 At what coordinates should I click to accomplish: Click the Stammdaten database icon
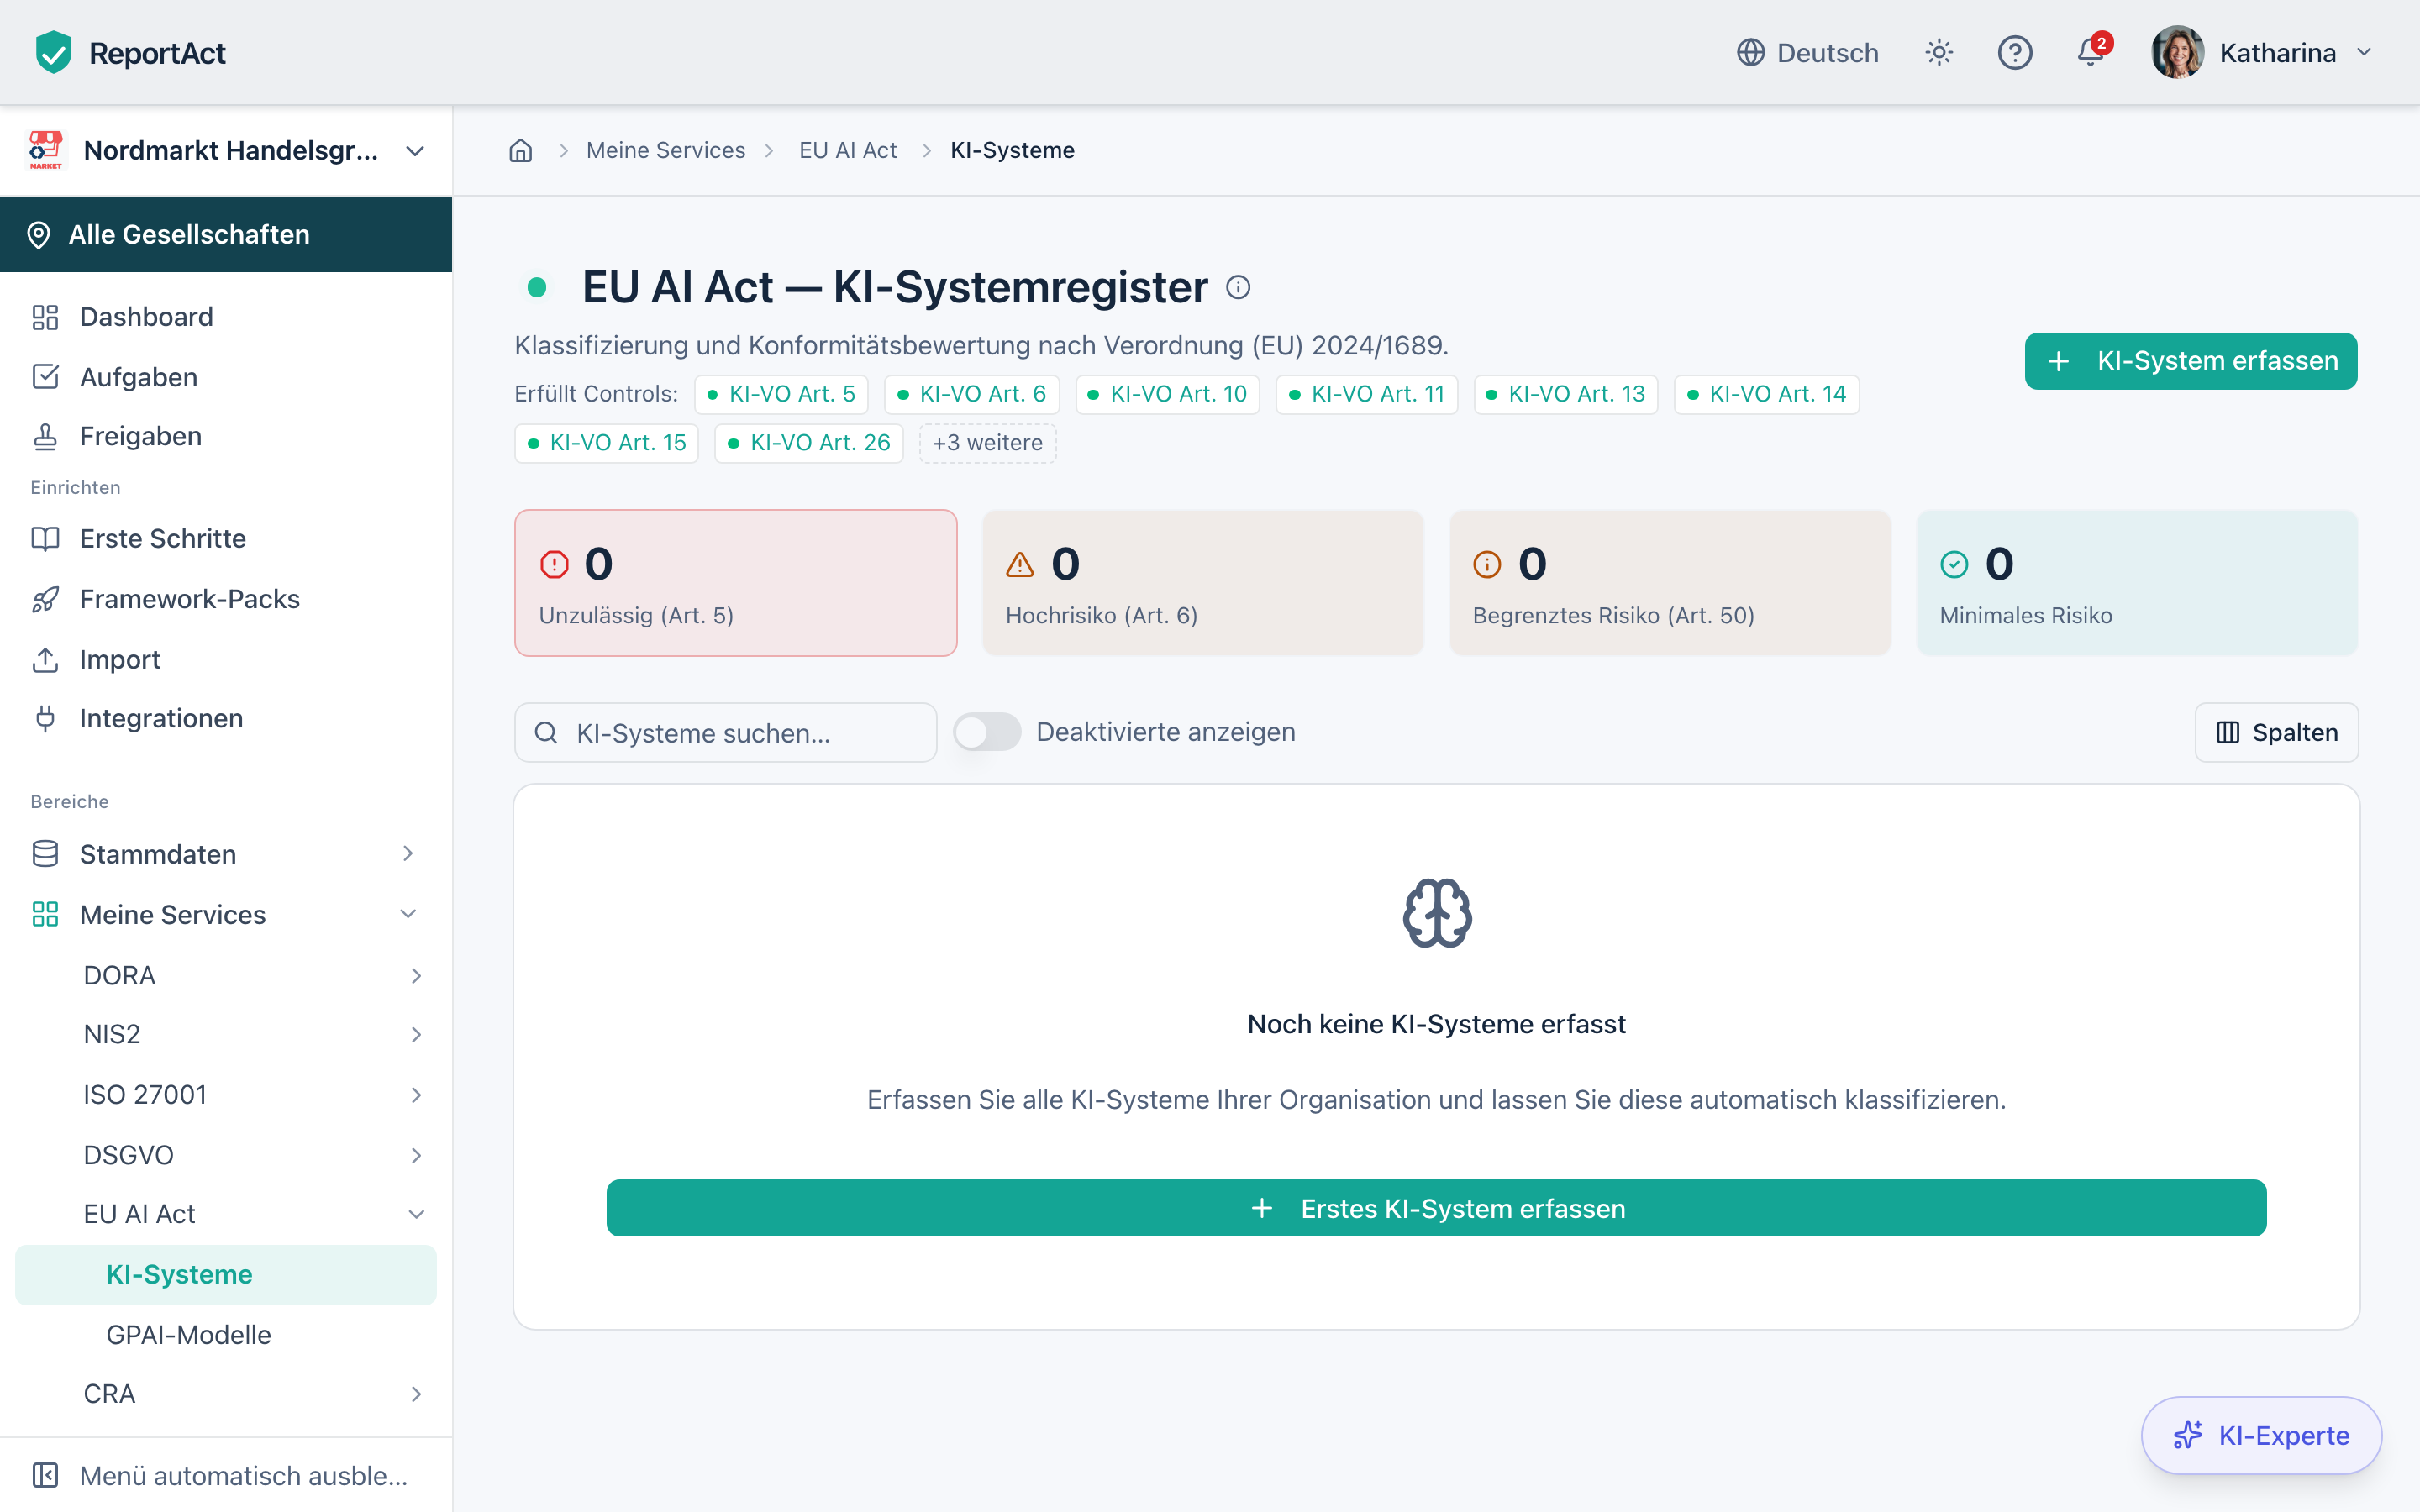point(45,854)
